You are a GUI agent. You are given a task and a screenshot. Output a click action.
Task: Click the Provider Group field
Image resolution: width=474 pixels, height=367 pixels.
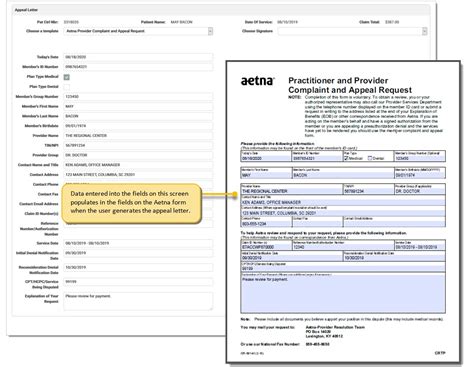(x=138, y=155)
